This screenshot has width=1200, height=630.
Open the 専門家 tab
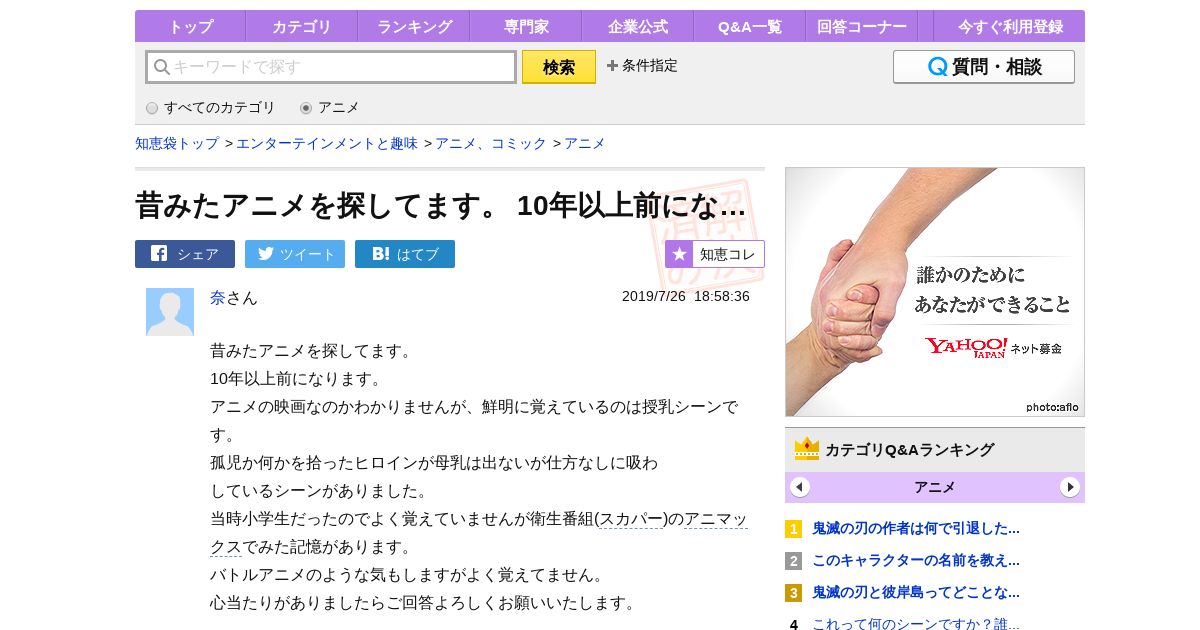point(526,26)
